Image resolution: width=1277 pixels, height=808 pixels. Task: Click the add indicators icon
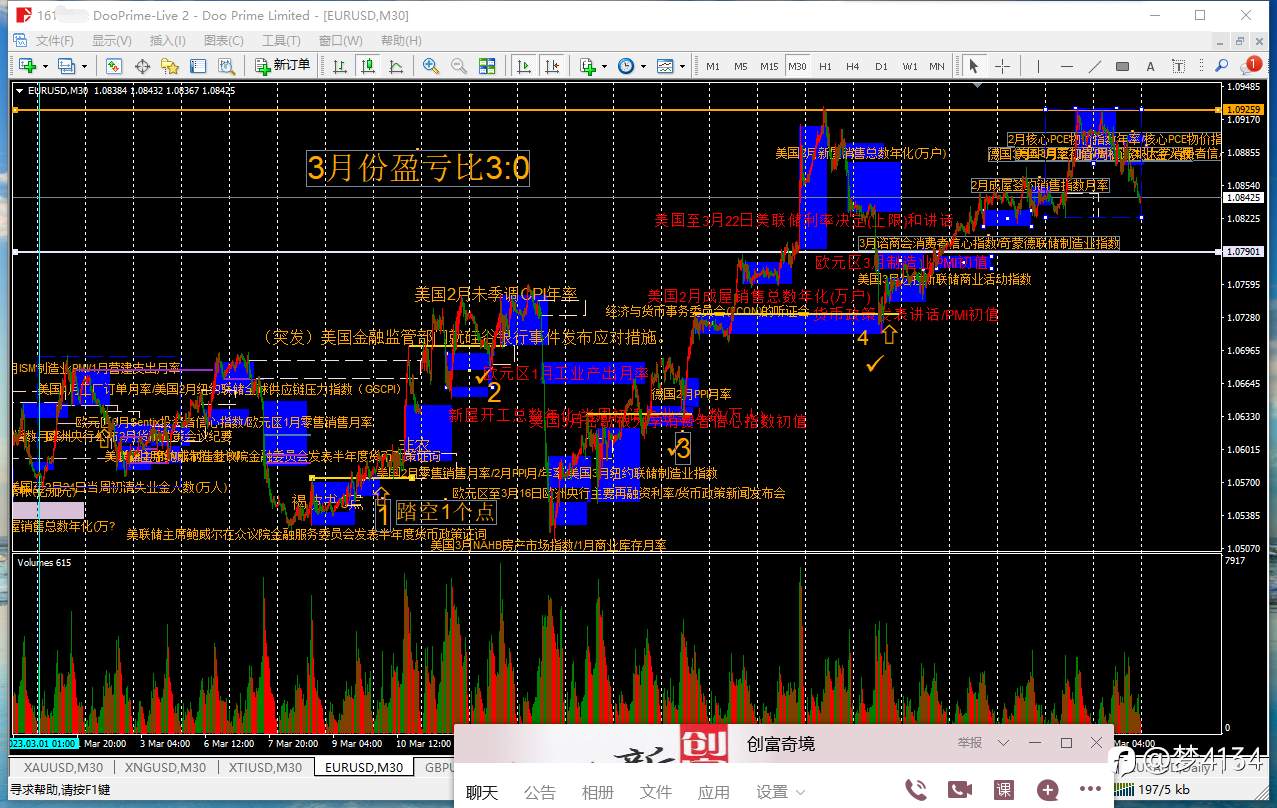click(x=588, y=66)
